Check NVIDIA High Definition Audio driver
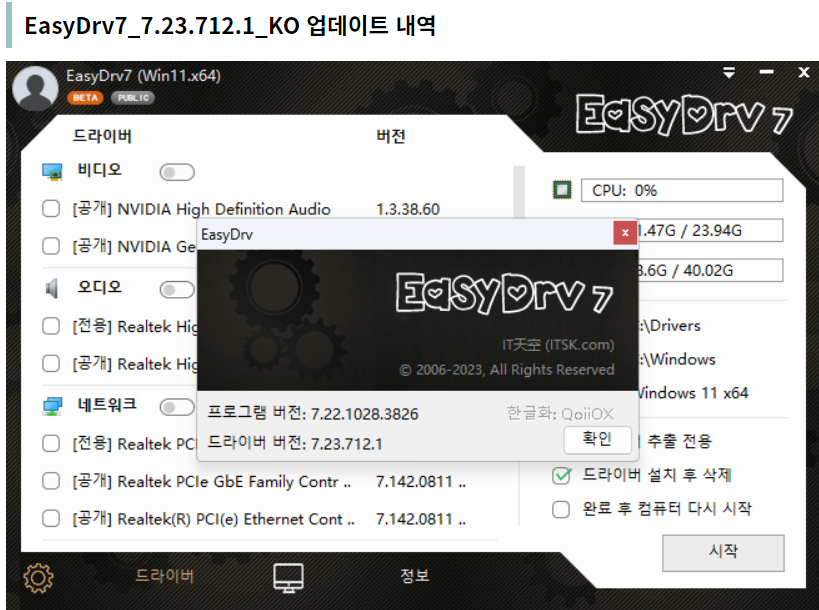 (51, 209)
